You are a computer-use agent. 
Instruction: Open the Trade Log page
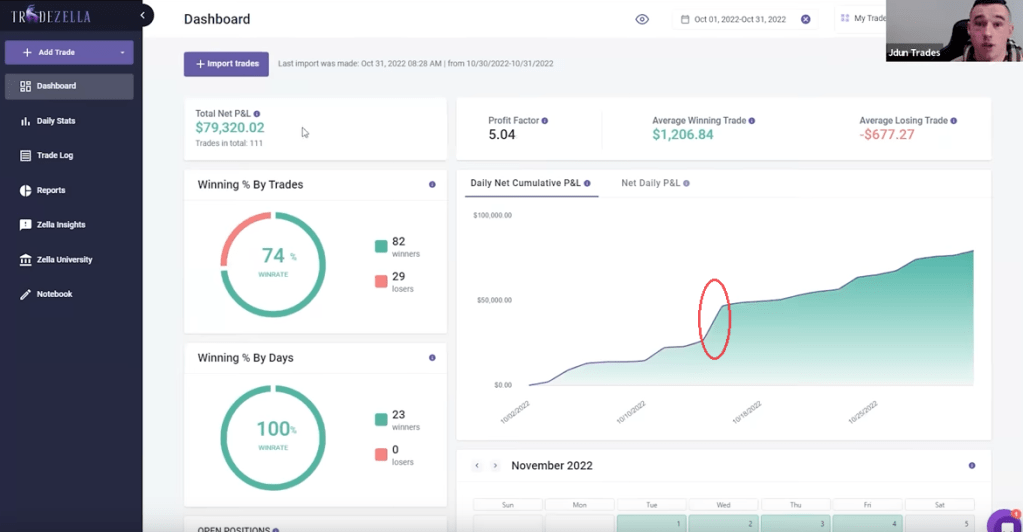pos(54,156)
